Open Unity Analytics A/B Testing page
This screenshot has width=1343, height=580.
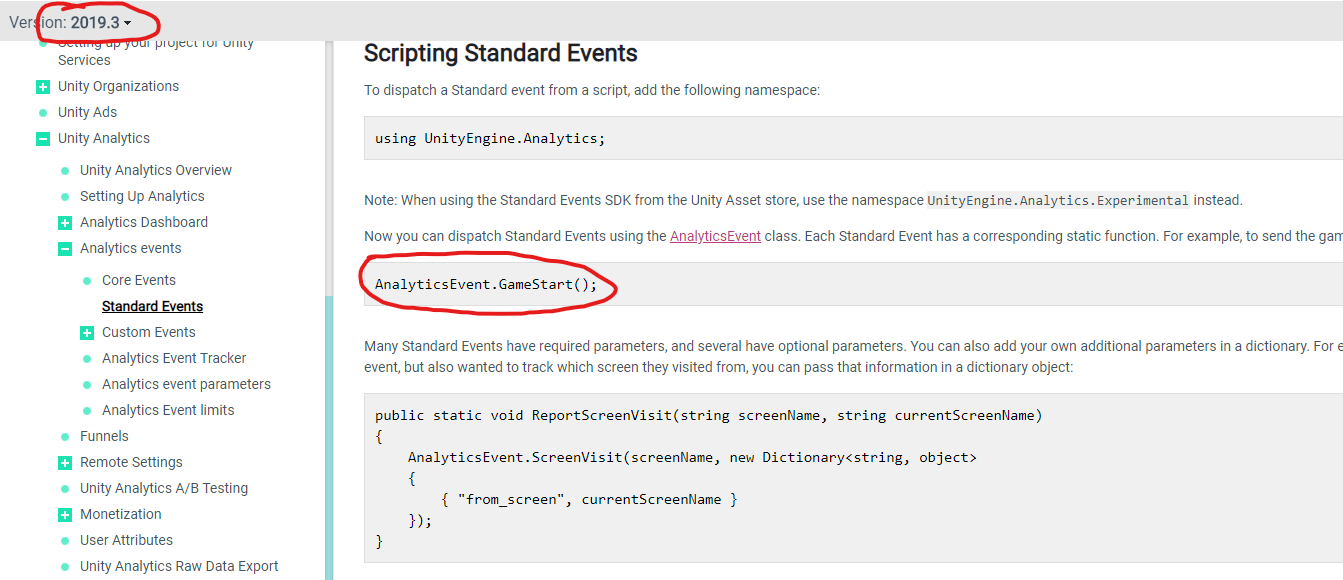(x=164, y=488)
